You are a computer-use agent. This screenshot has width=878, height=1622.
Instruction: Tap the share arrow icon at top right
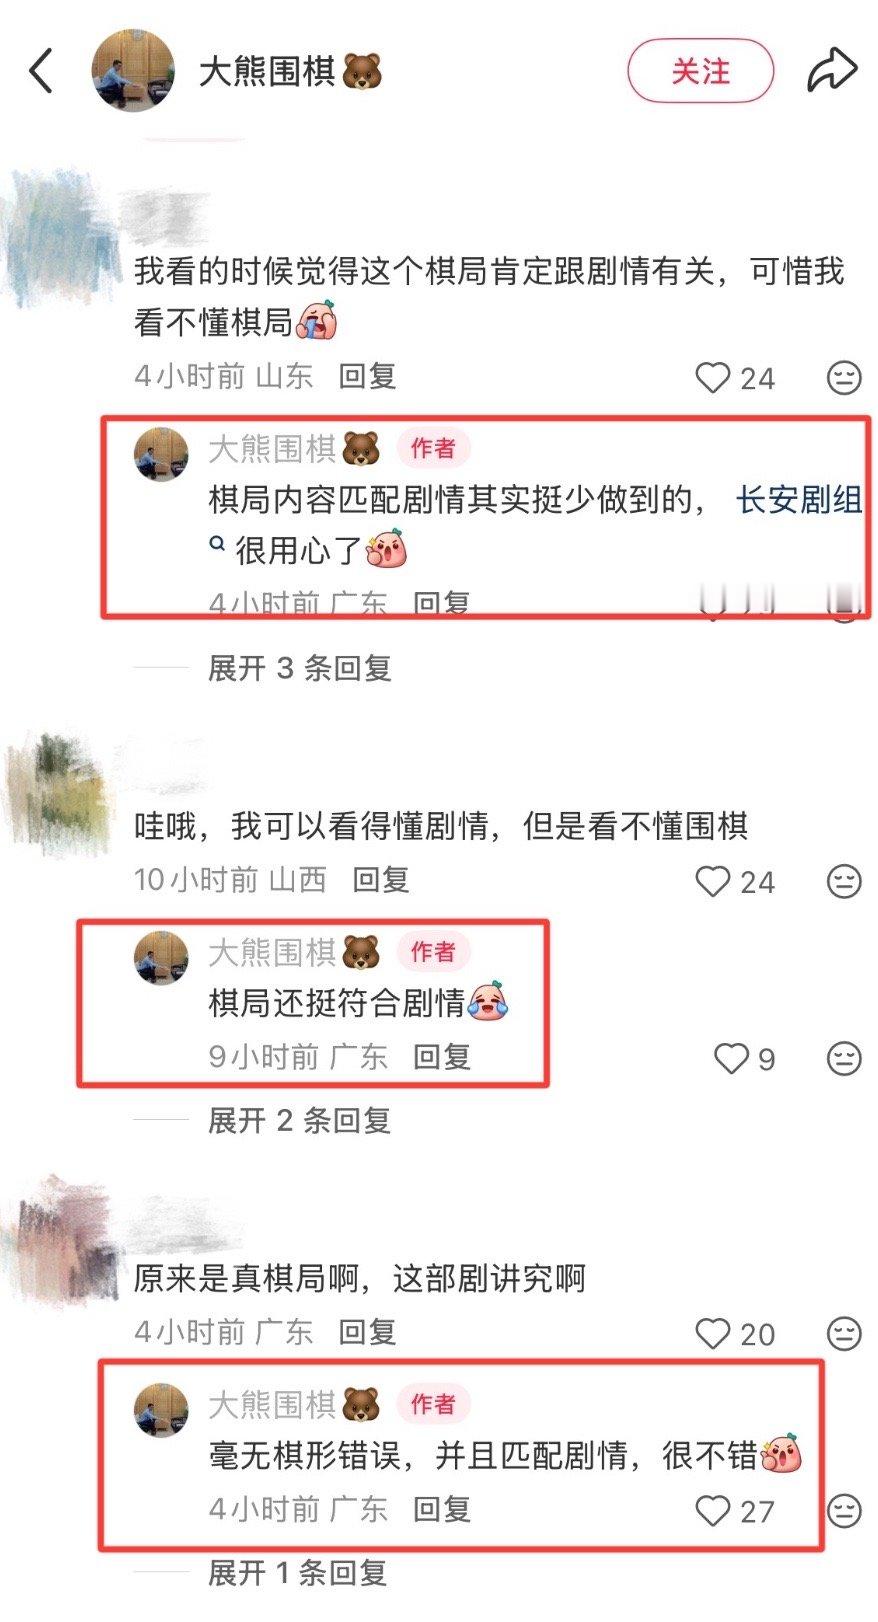point(832,71)
